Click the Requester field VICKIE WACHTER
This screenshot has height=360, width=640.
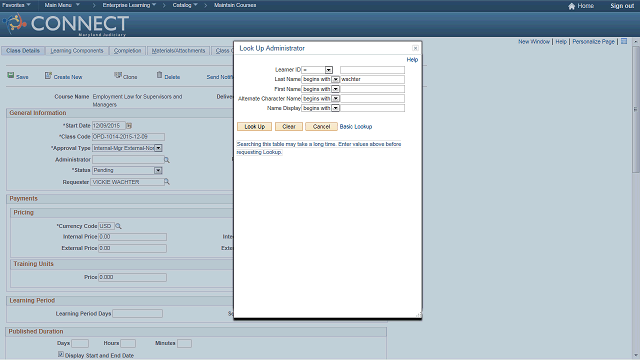pos(127,182)
